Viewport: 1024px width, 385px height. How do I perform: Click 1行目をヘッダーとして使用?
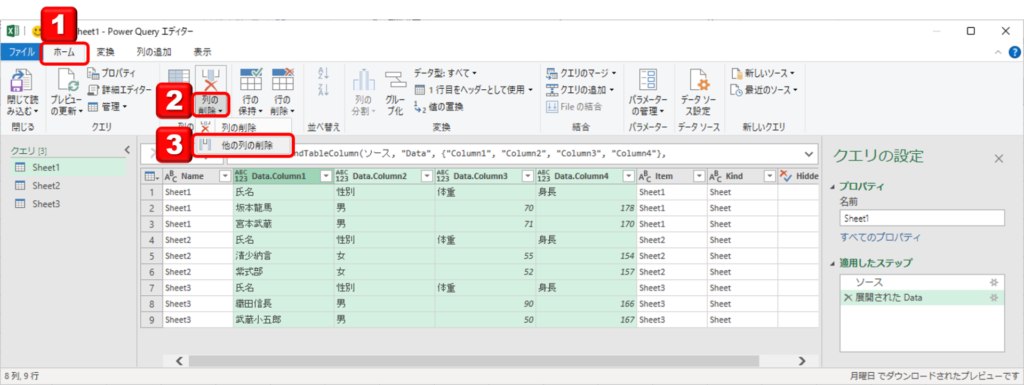[473, 89]
